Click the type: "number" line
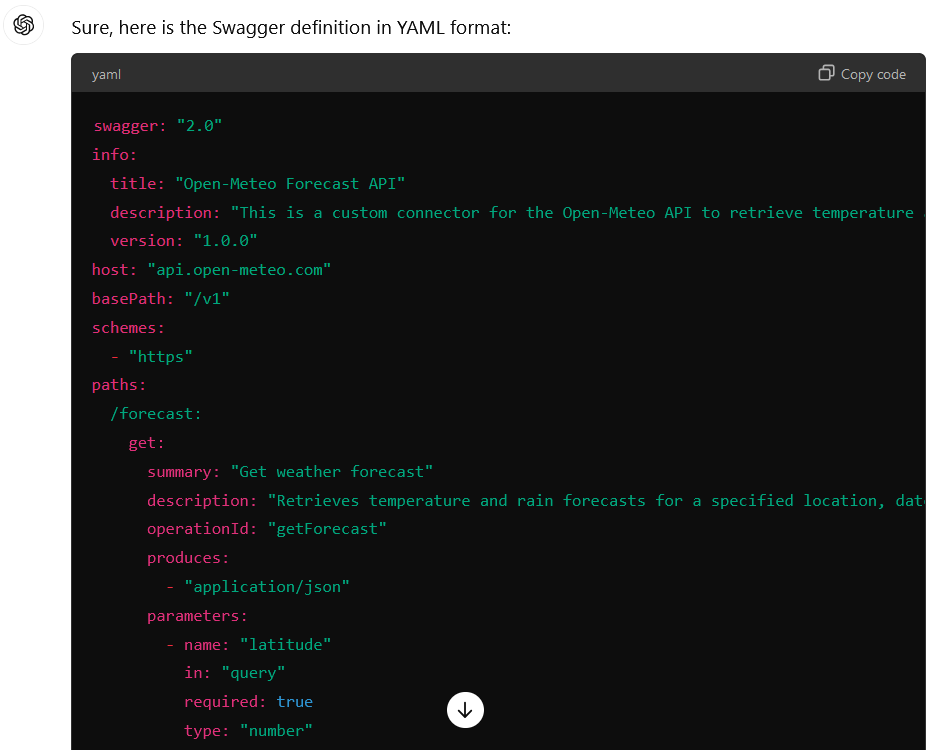The height and width of the screenshot is (750, 939). click(x=249, y=731)
